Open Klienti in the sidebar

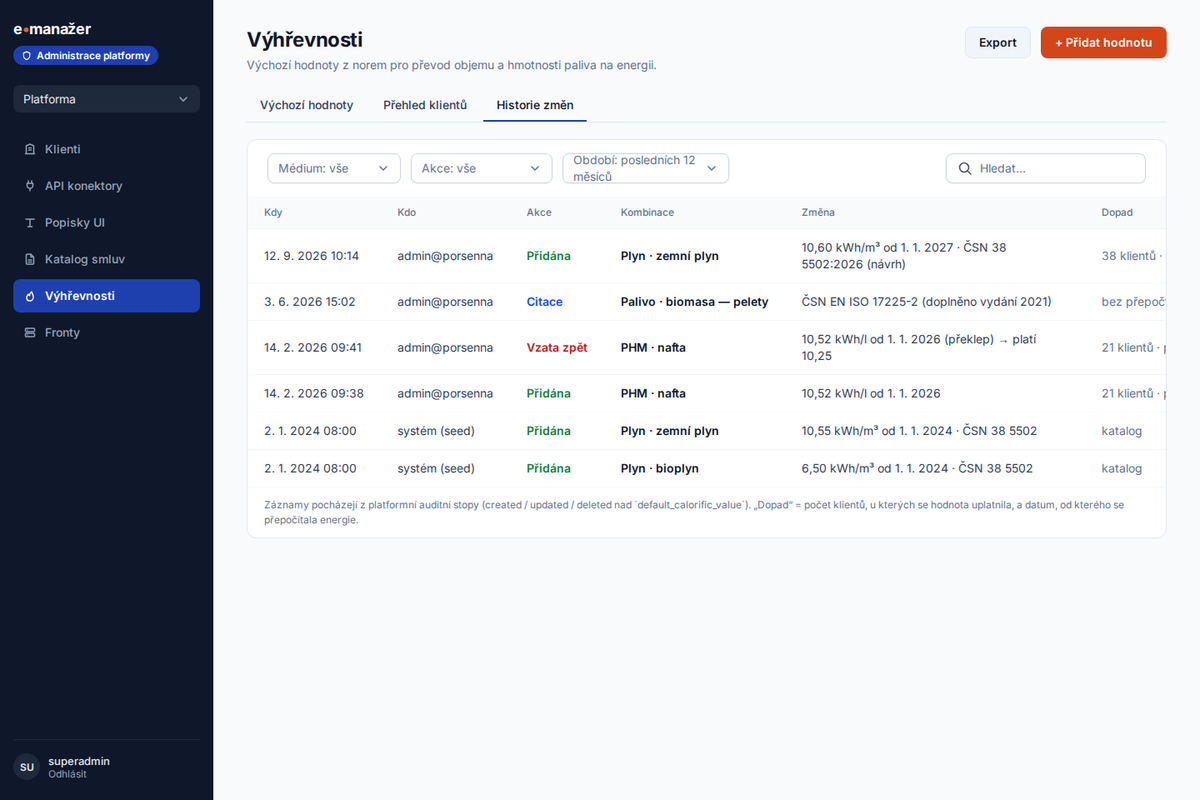(106, 149)
